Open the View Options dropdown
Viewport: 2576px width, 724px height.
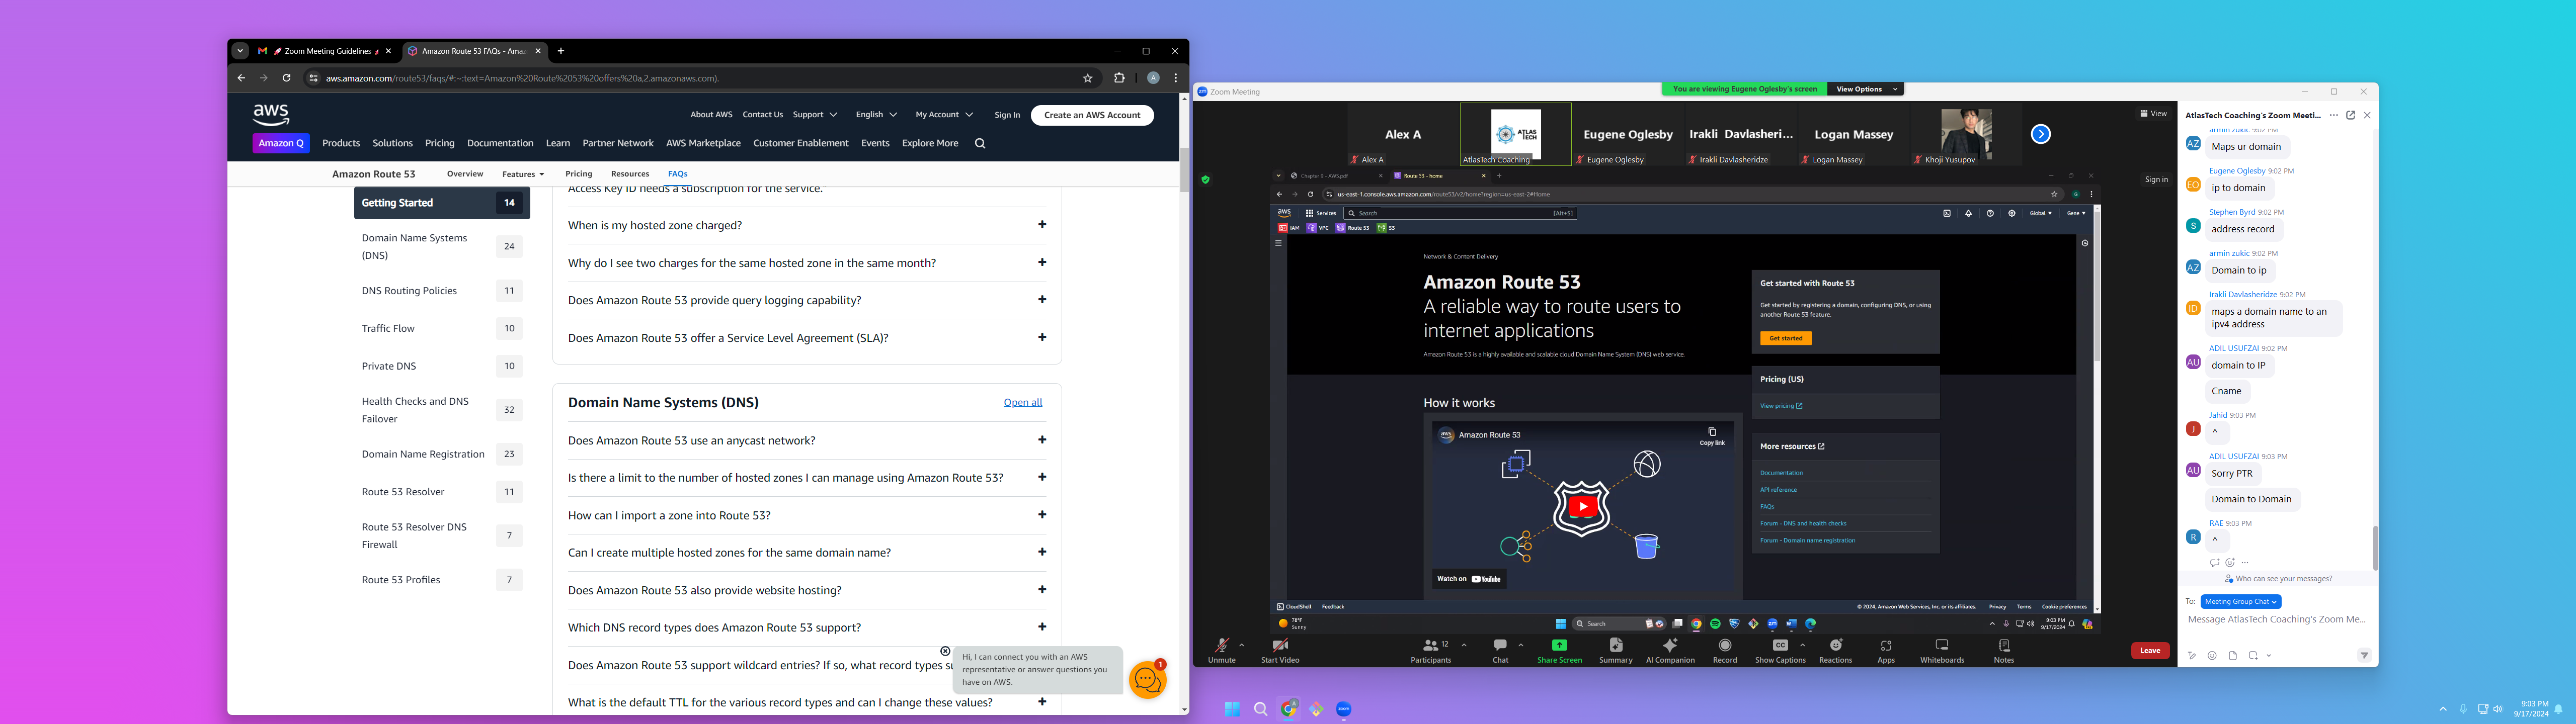[1865, 89]
